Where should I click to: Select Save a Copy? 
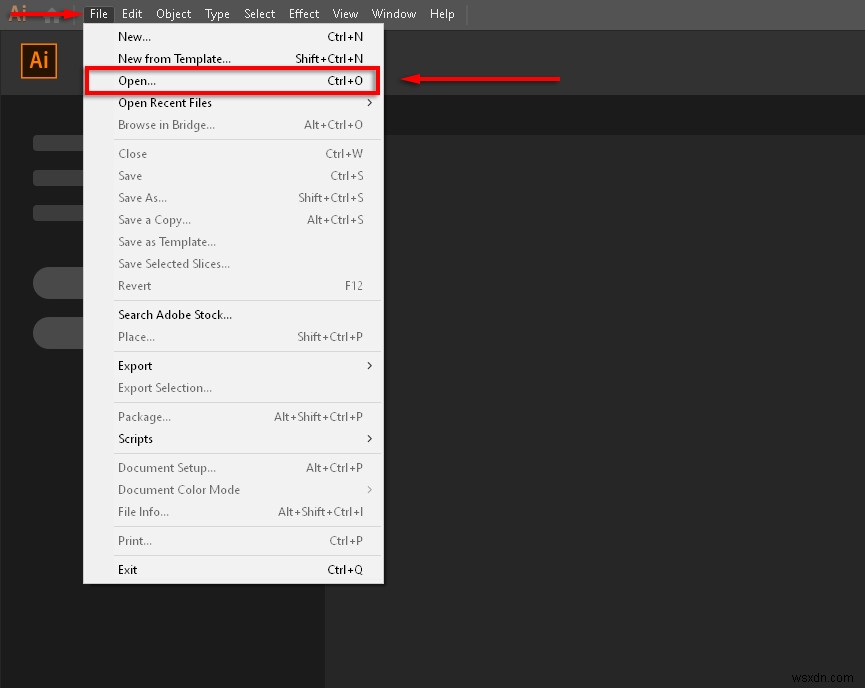[x=153, y=219]
